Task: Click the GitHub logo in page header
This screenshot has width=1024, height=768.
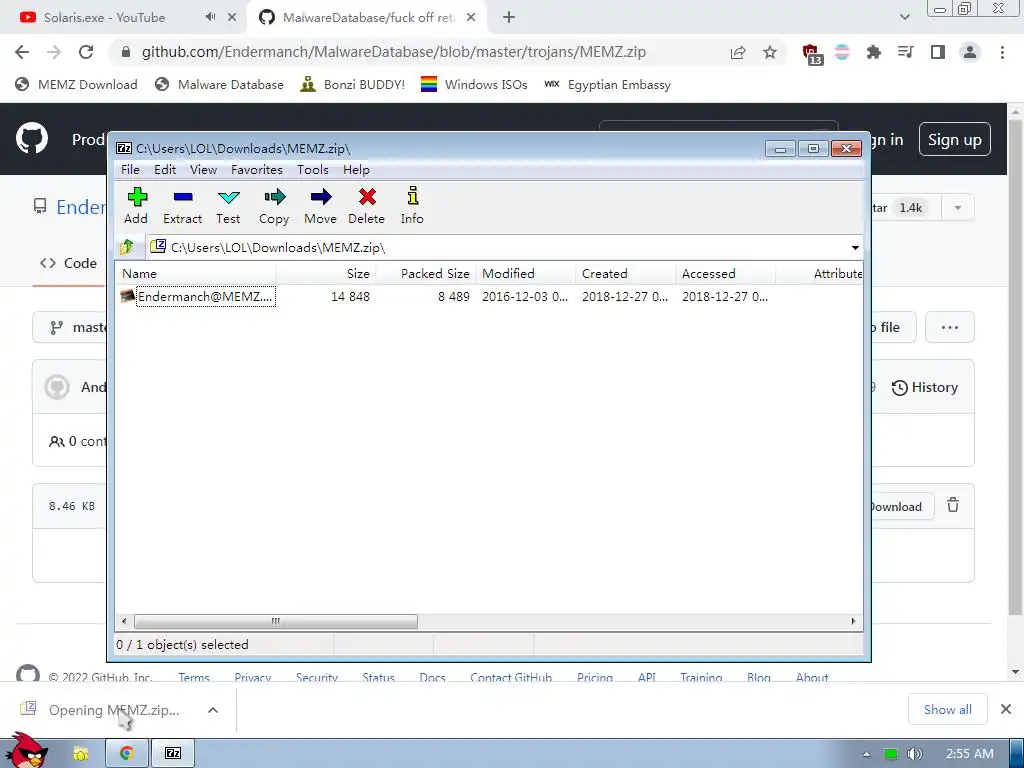Action: pos(31,138)
